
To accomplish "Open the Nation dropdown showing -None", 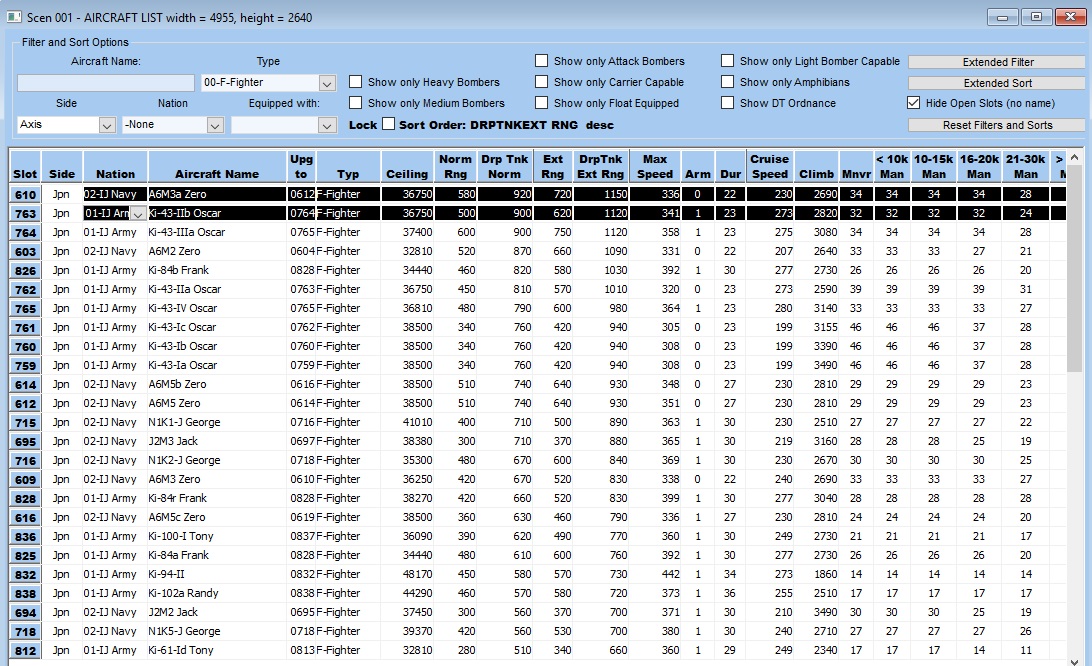I will click(214, 125).
